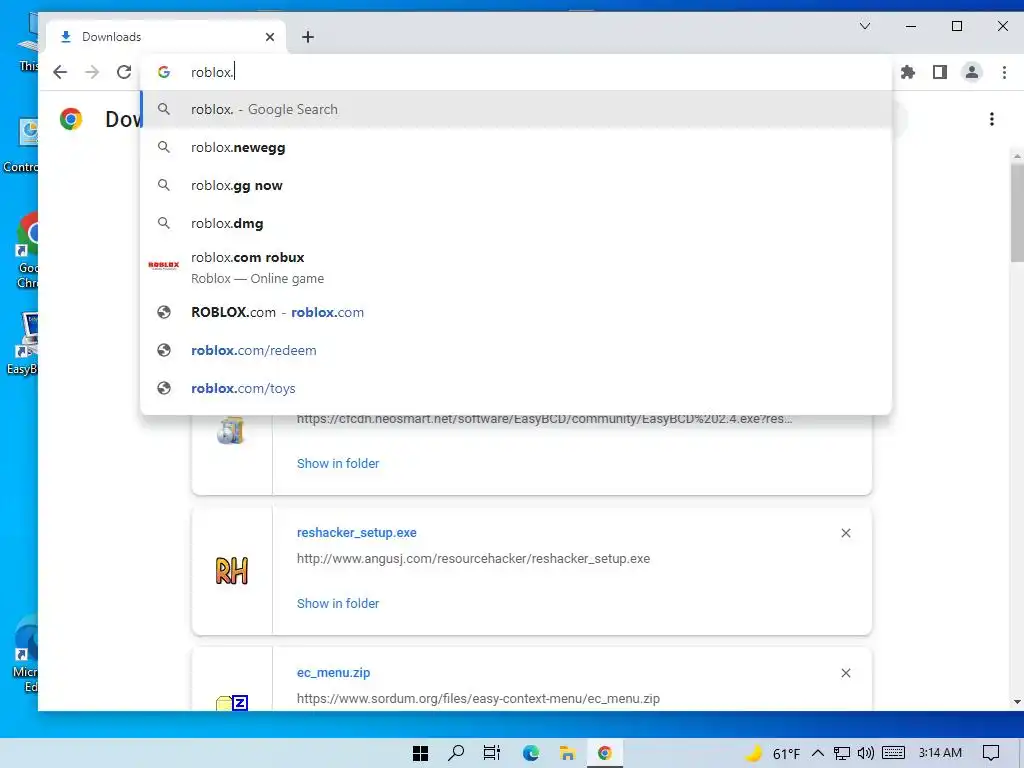Click the Chrome taskbar icon
1024x768 pixels.
[605, 754]
